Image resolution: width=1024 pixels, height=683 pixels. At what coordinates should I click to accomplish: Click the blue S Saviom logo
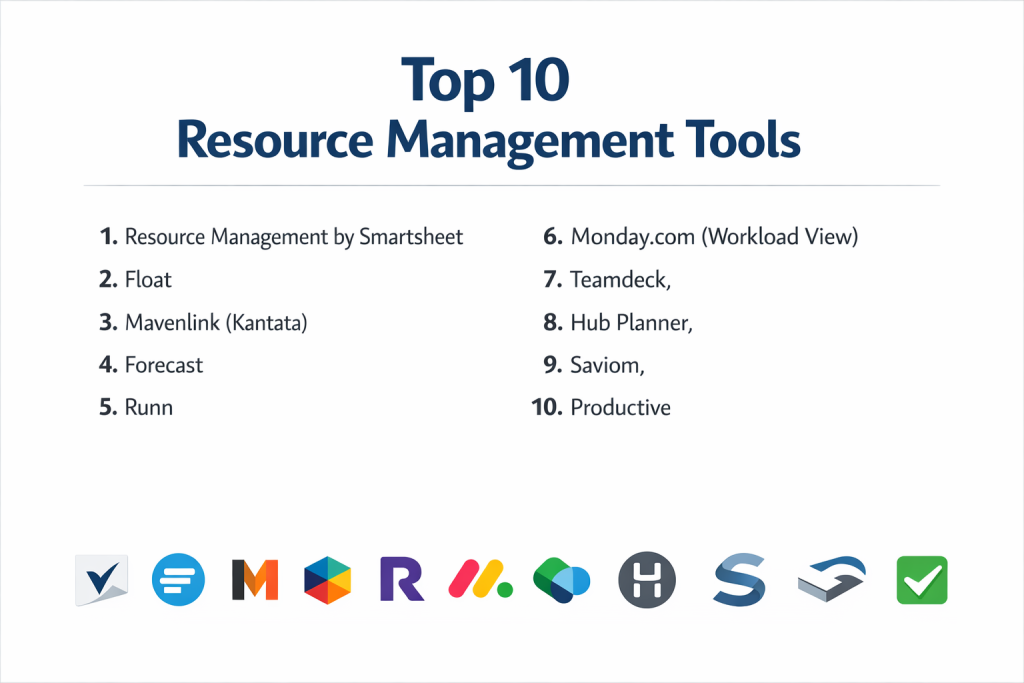tap(739, 580)
